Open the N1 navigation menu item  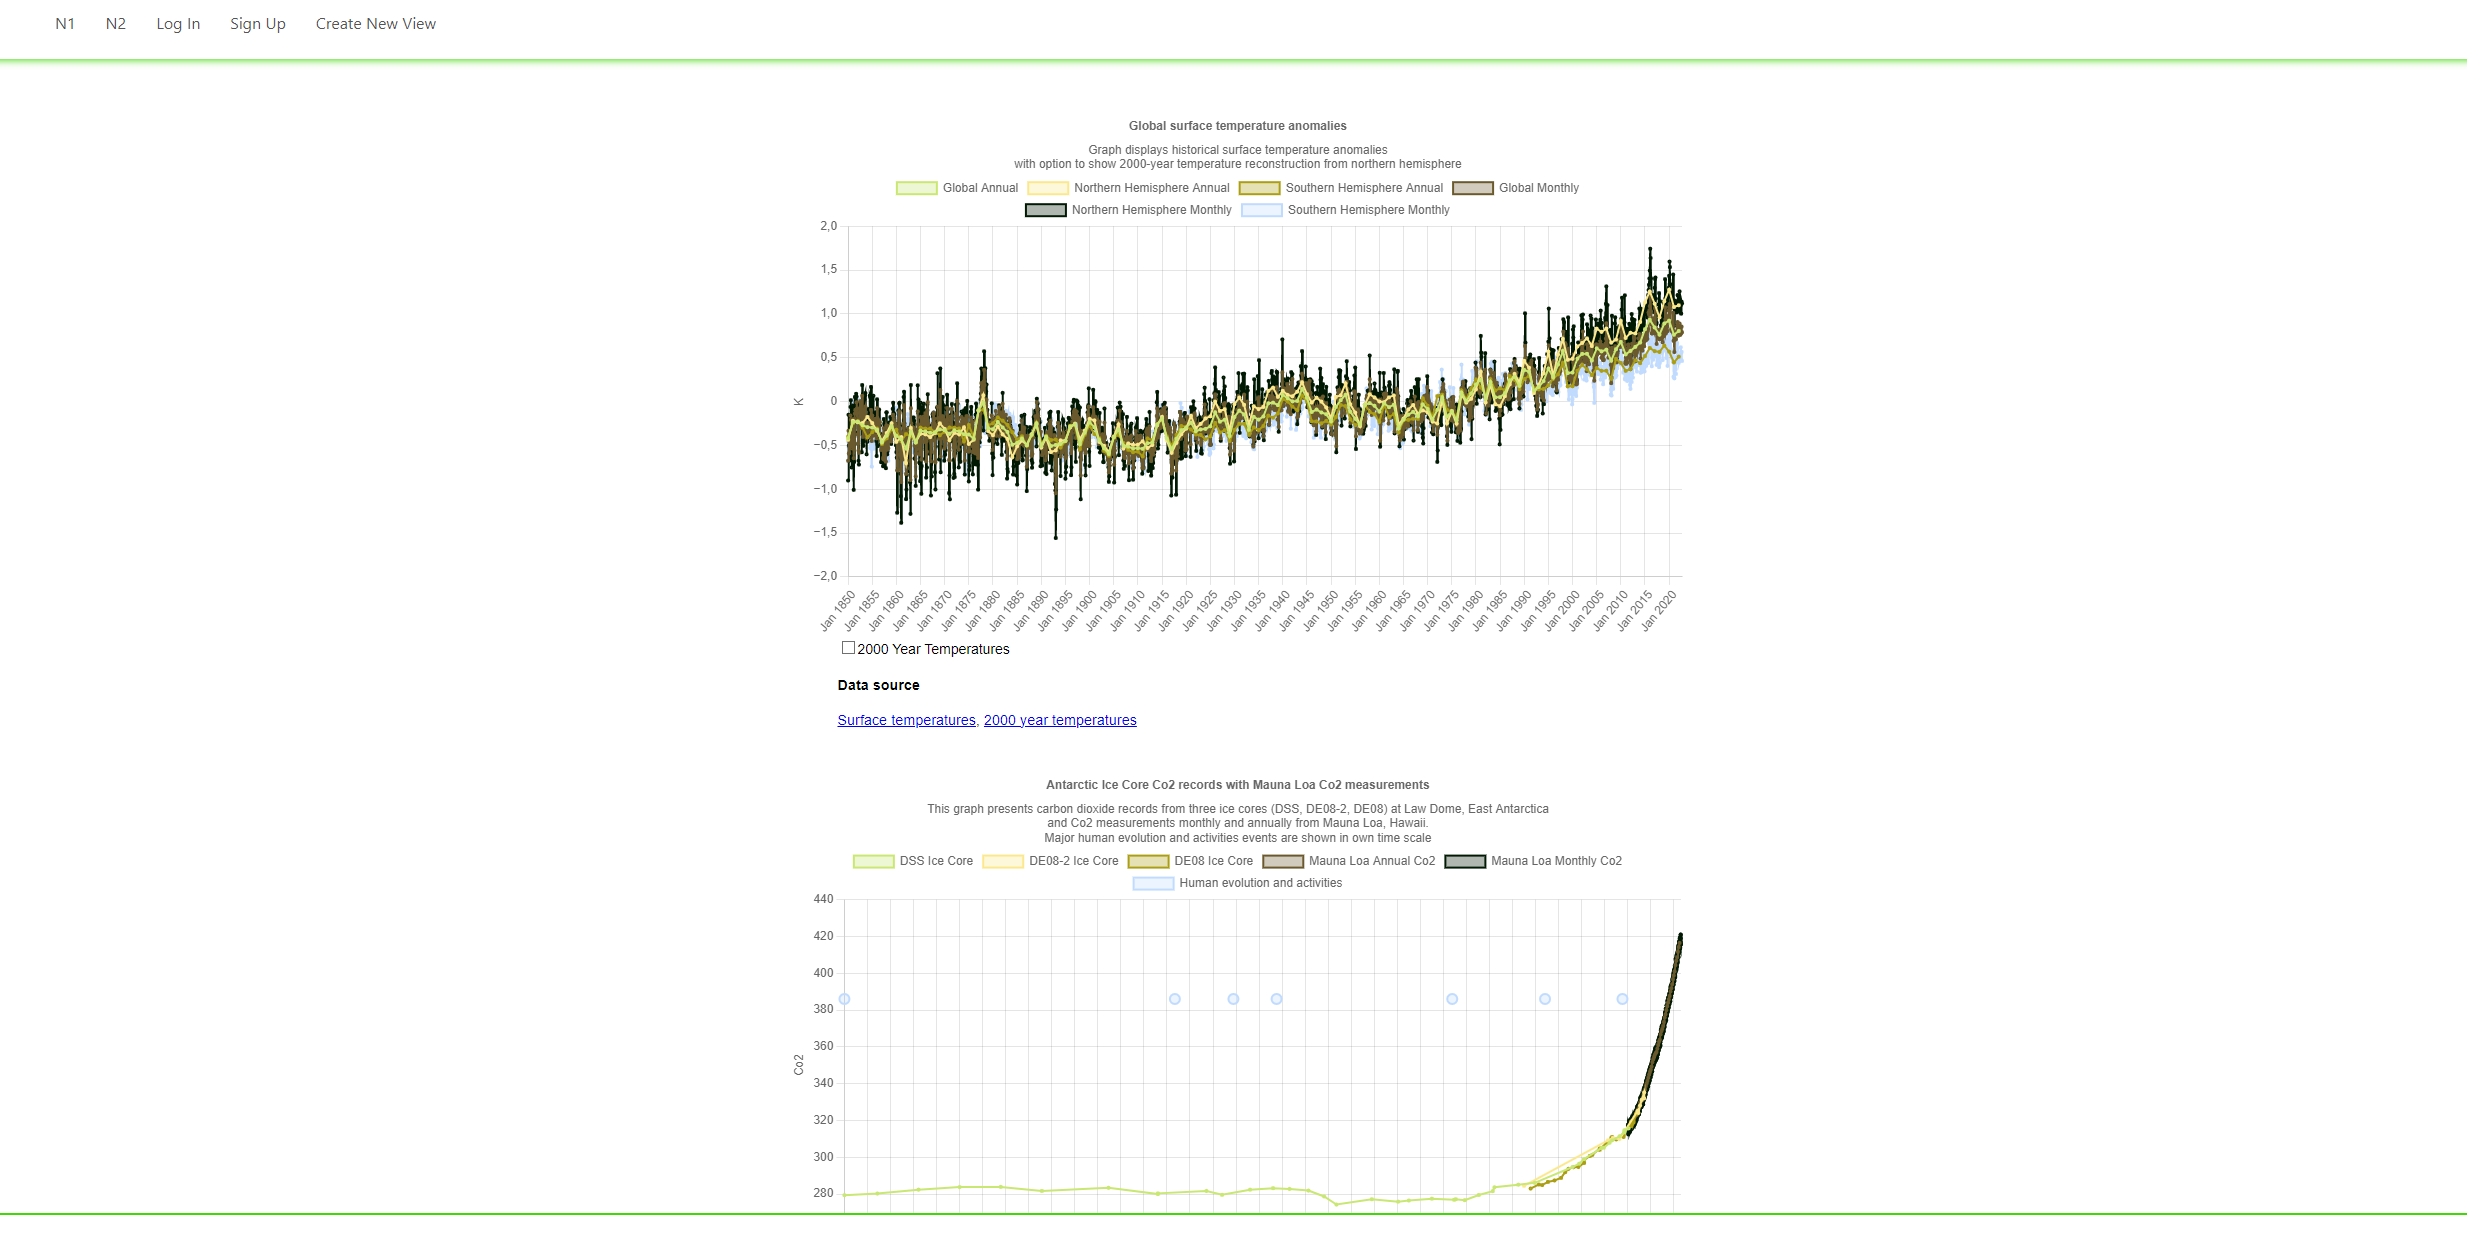[64, 23]
